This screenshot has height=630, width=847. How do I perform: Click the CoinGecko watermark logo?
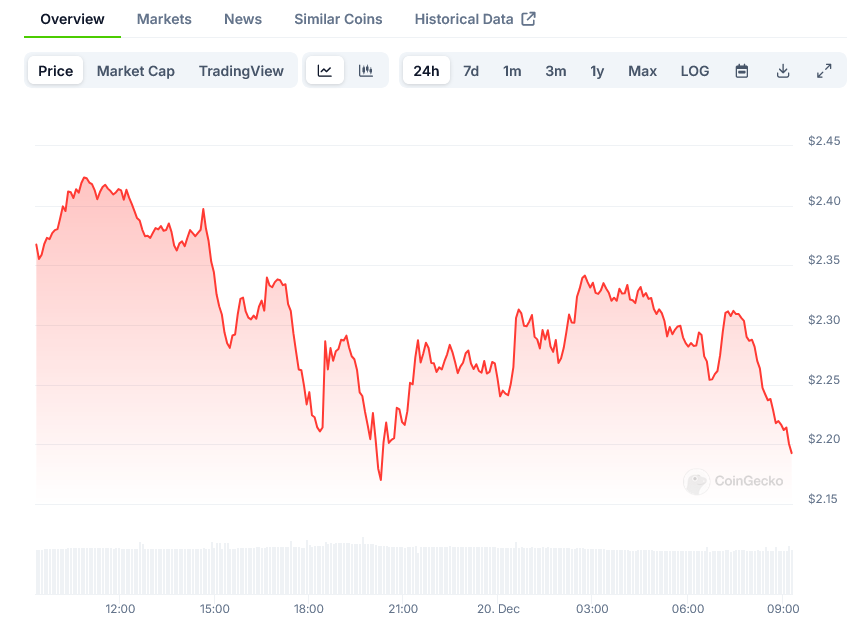pyautogui.click(x=697, y=482)
